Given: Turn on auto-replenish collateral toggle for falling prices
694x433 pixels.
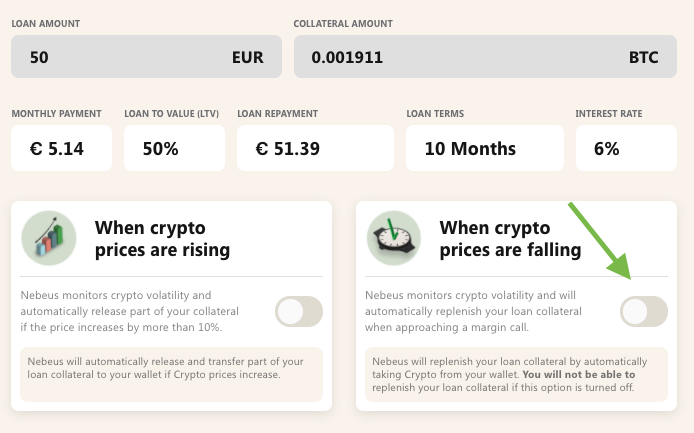Looking at the screenshot, I should pyautogui.click(x=644, y=312).
